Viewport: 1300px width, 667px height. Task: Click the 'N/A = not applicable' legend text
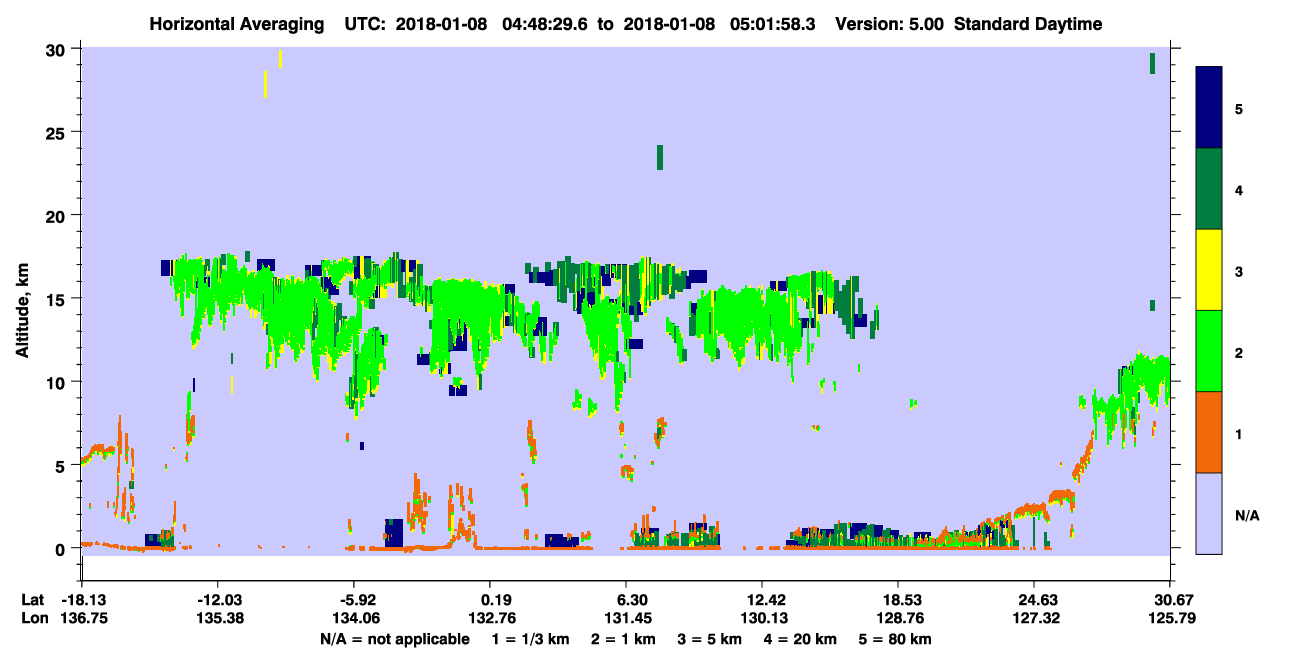coord(395,639)
